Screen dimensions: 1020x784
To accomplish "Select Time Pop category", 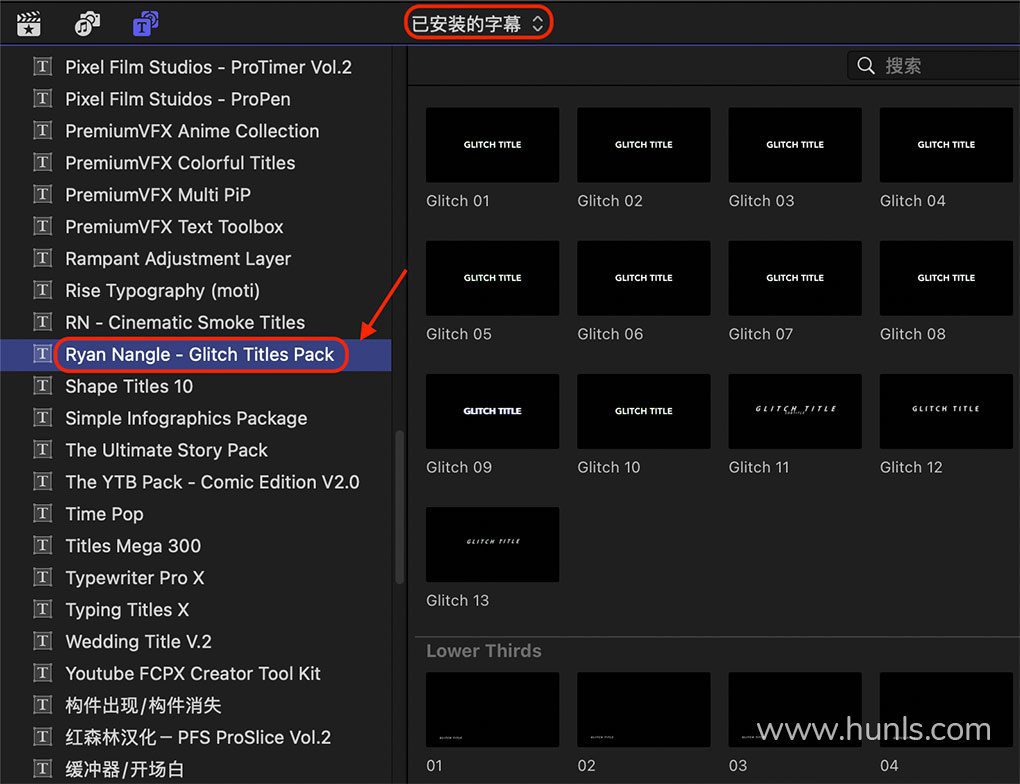I will [x=104, y=513].
